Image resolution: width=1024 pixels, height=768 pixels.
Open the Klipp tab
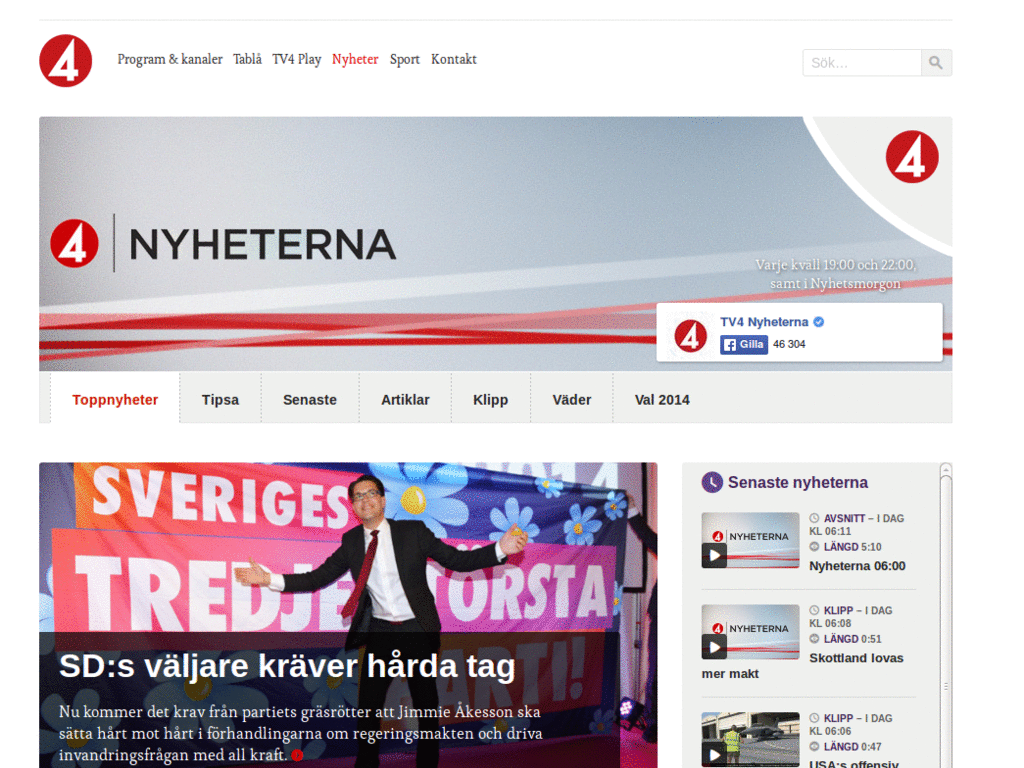click(x=490, y=400)
